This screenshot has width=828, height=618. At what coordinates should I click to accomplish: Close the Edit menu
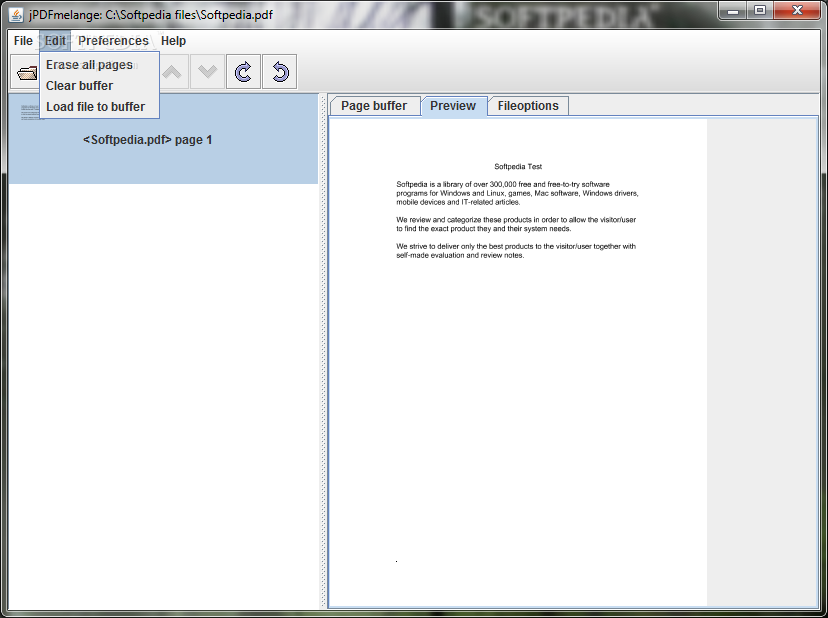pyautogui.click(x=55, y=41)
